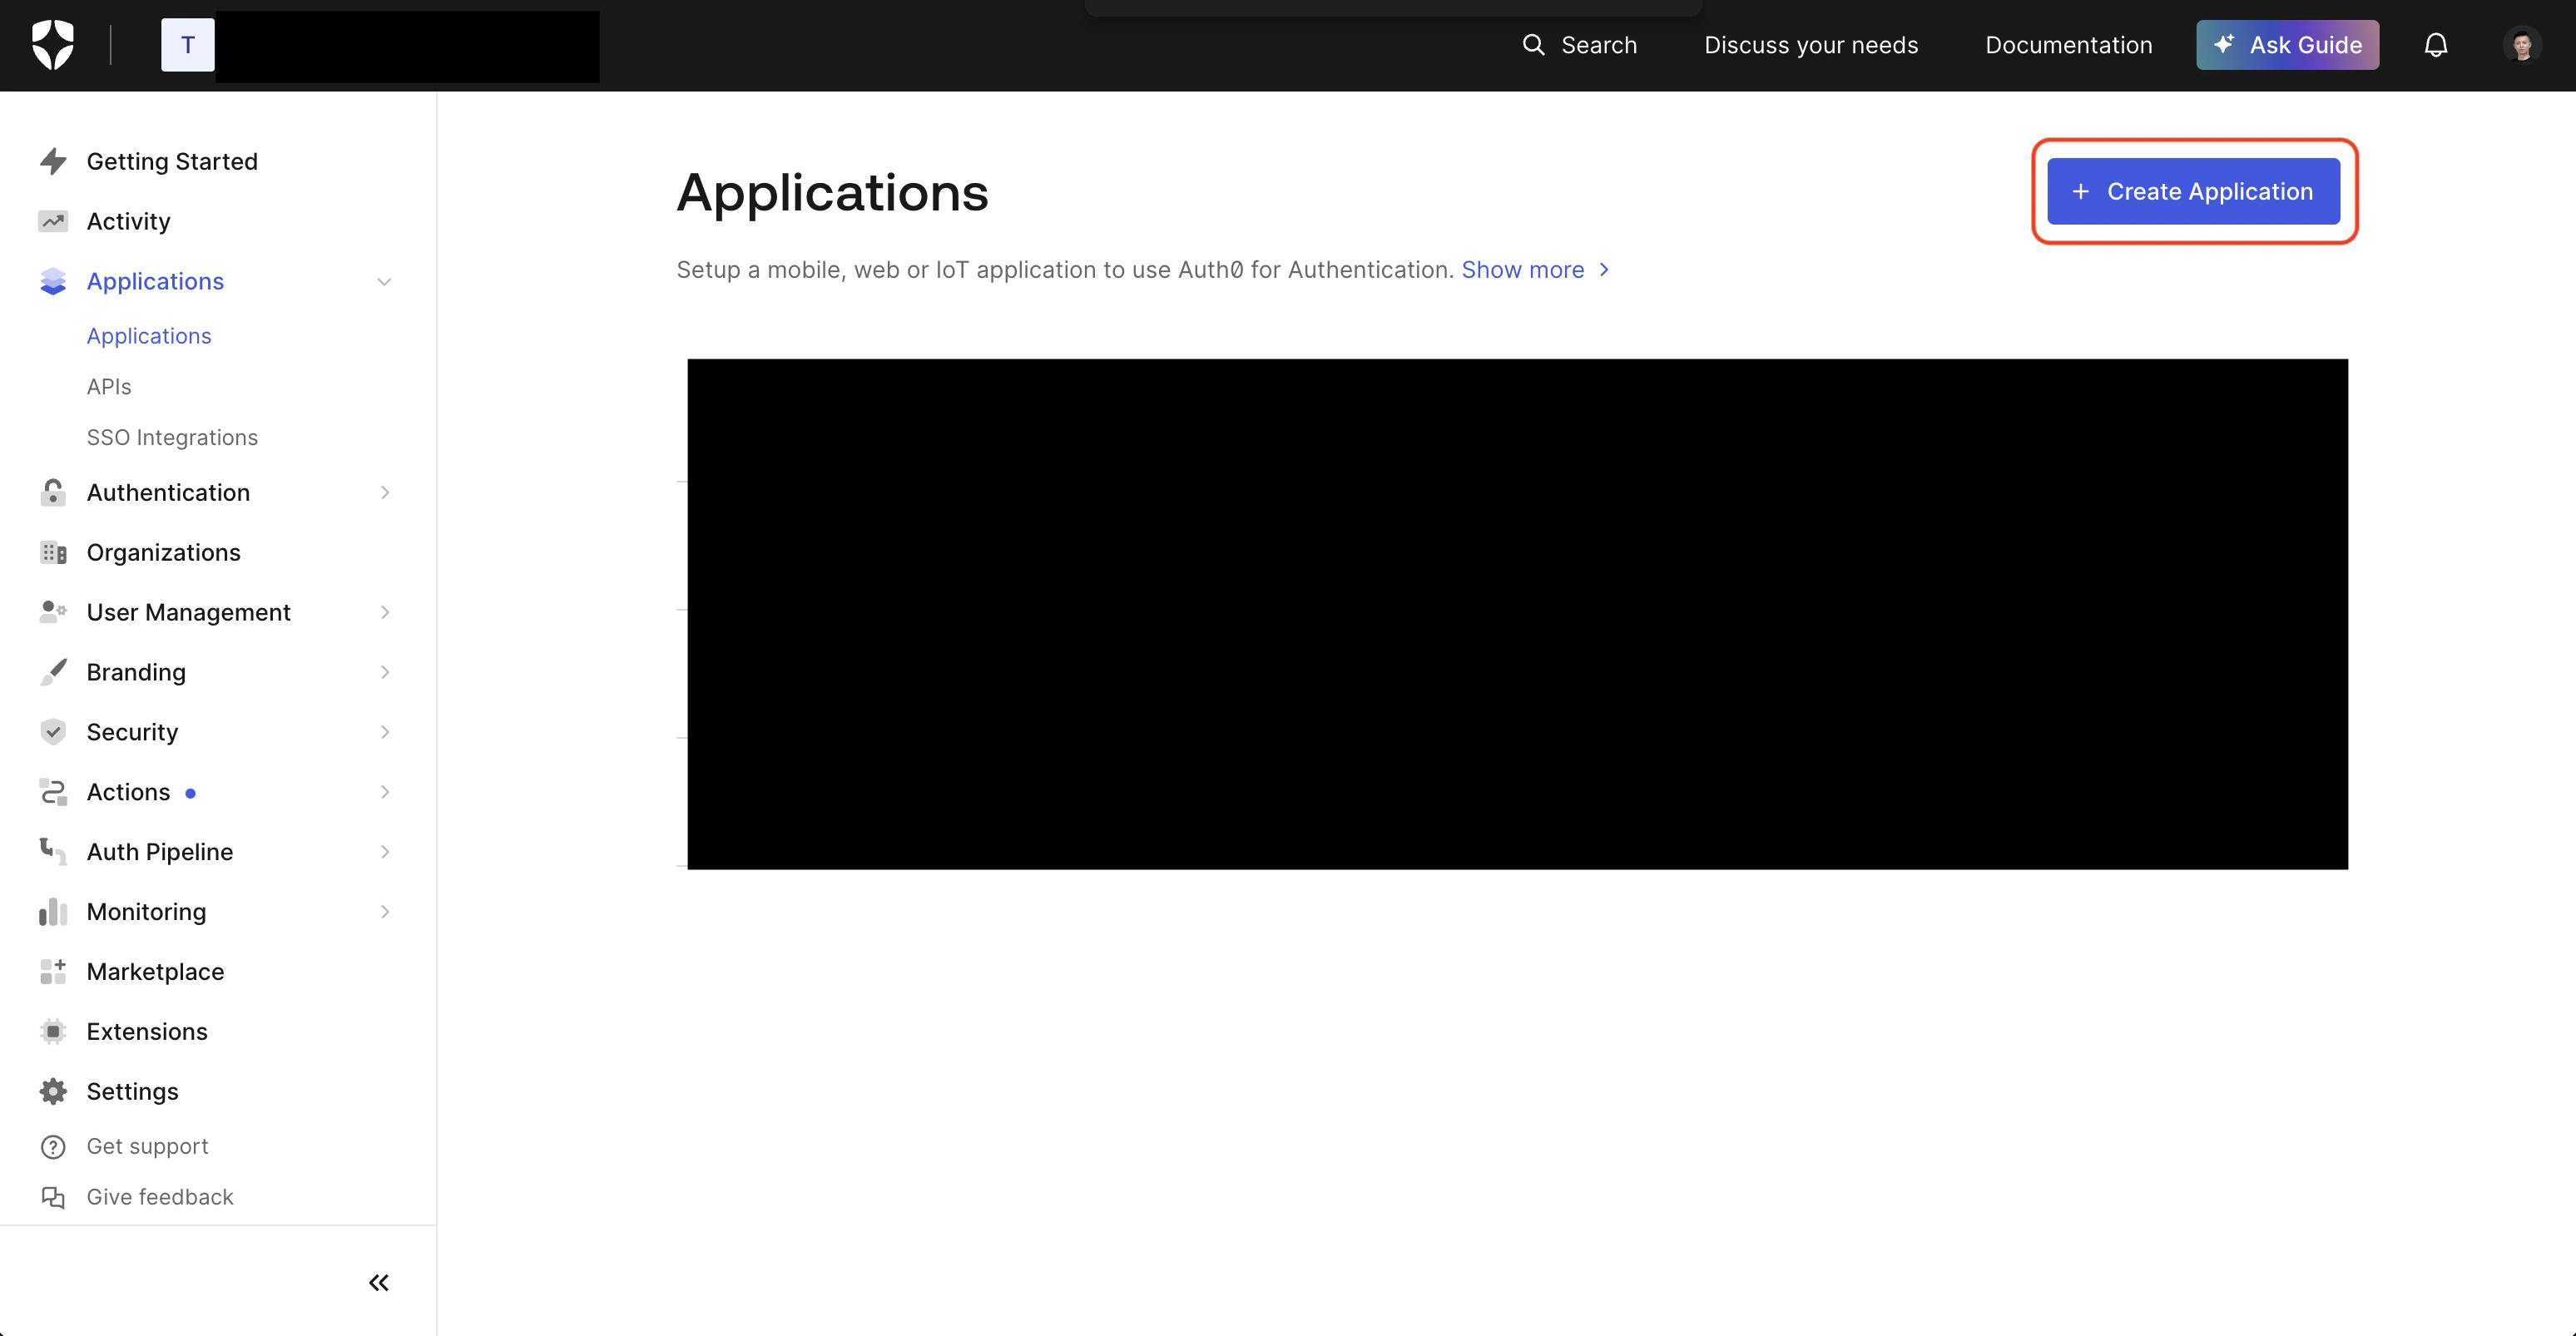Image resolution: width=2576 pixels, height=1336 pixels.
Task: Open the notifications bell
Action: tap(2435, 45)
